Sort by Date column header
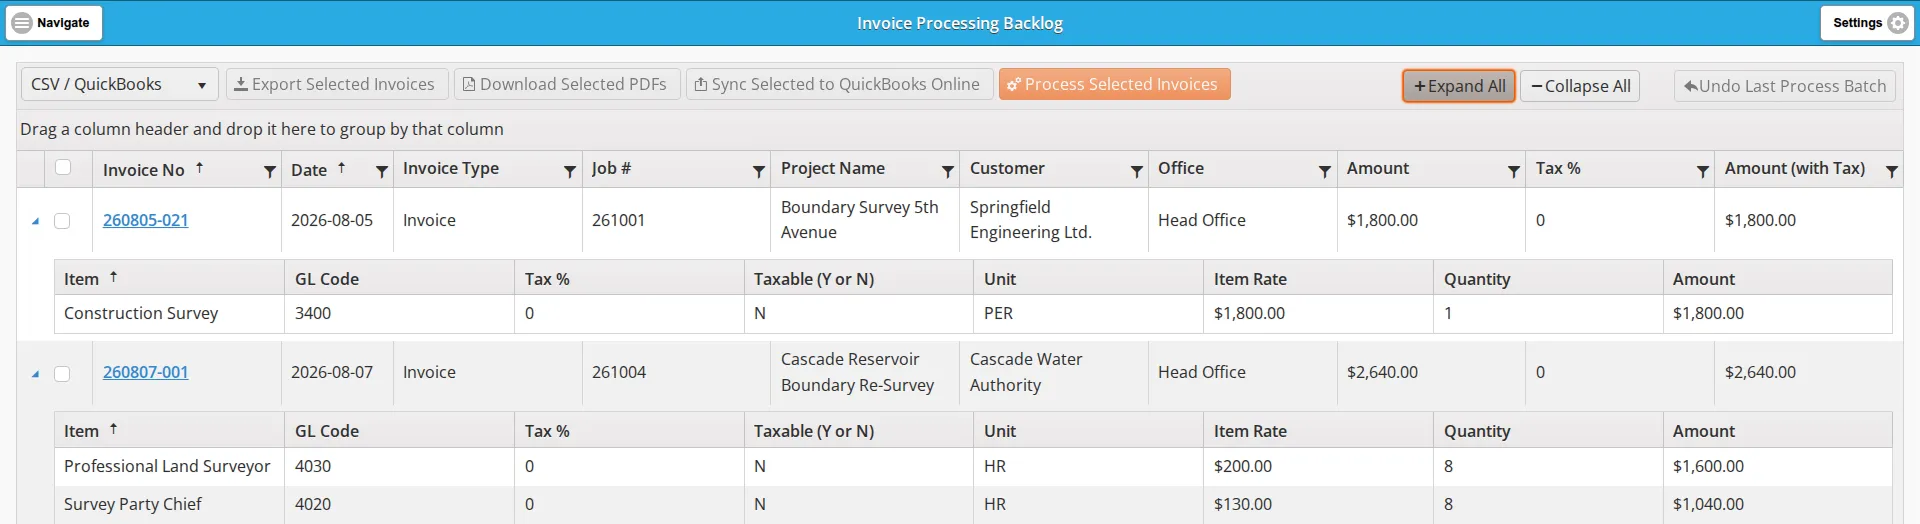 pyautogui.click(x=309, y=170)
